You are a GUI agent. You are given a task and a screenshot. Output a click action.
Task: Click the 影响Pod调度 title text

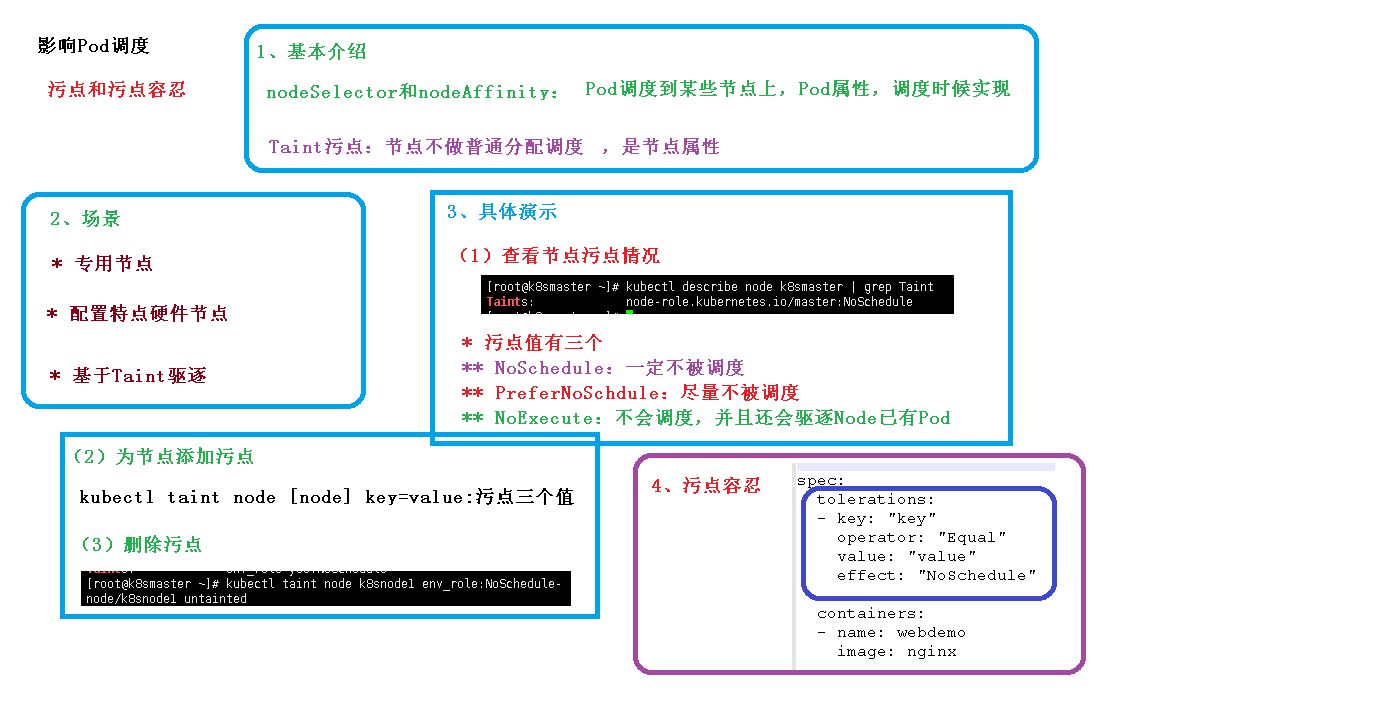click(92, 44)
